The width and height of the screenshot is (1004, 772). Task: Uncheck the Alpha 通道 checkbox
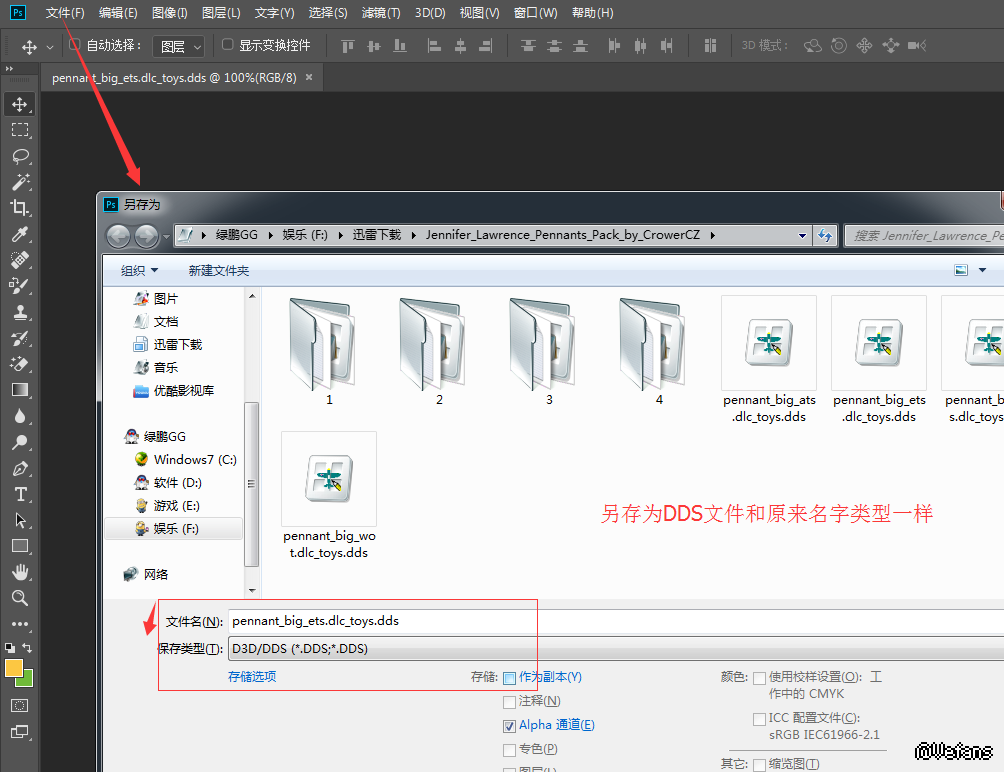click(x=510, y=725)
